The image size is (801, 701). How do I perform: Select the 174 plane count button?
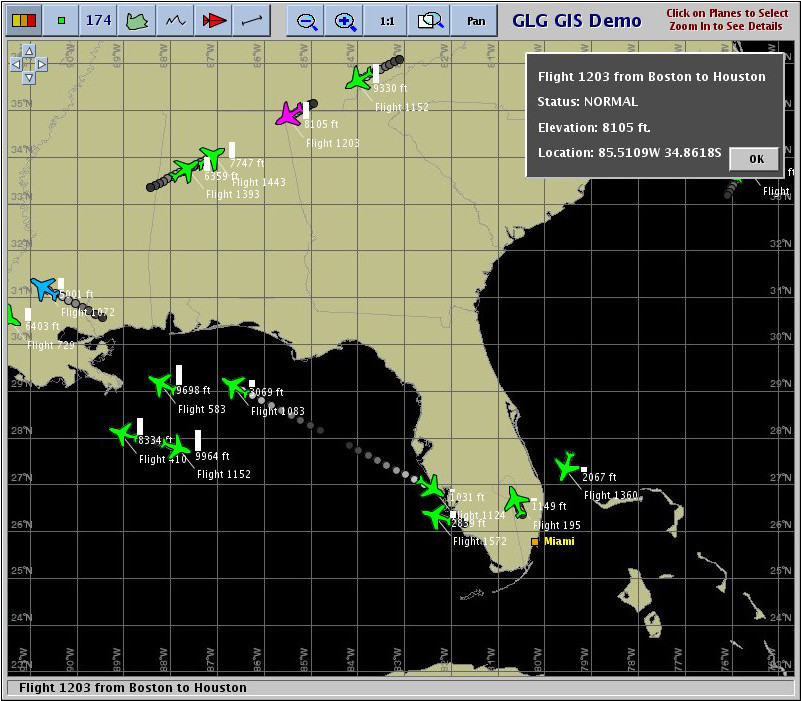99,20
